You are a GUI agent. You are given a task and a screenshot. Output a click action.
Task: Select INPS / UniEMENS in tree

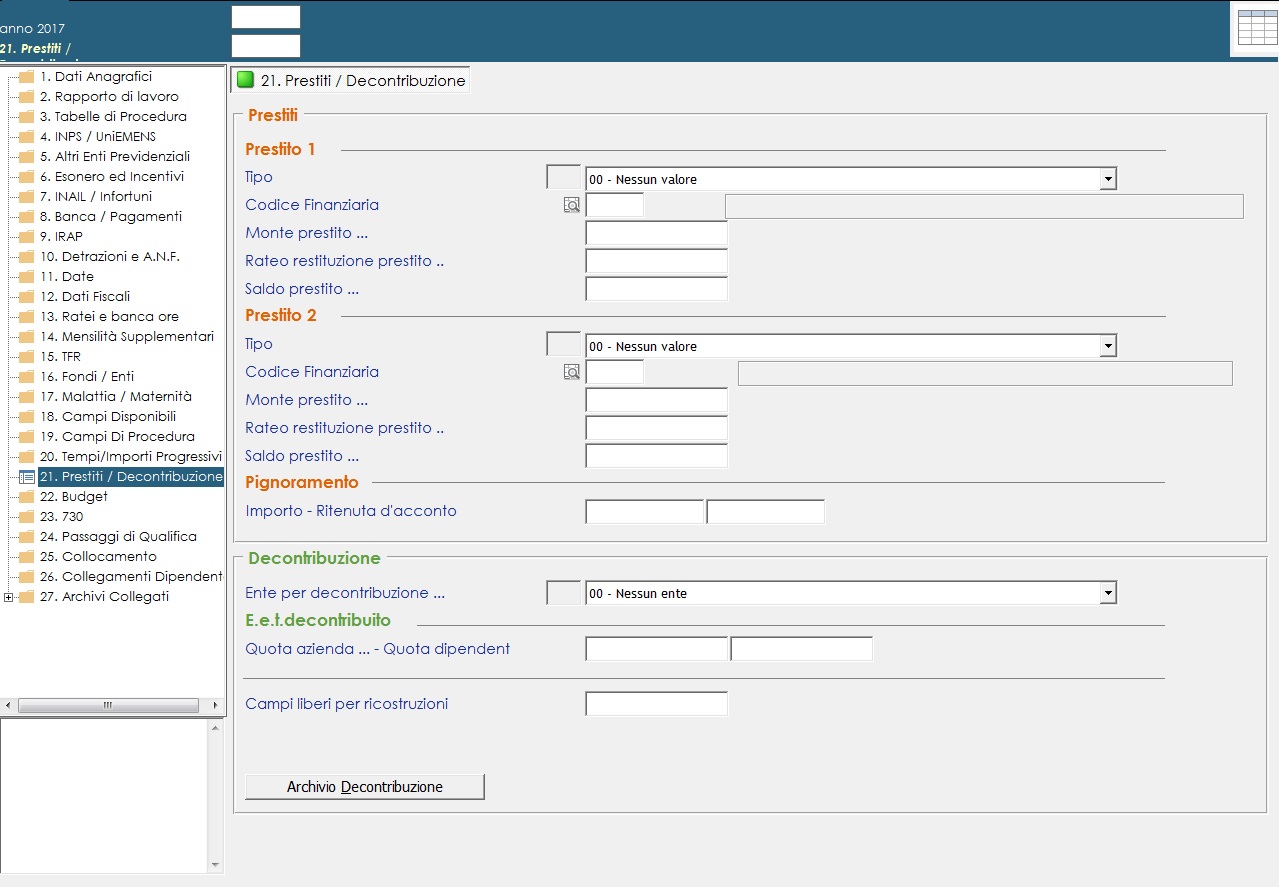(97, 137)
